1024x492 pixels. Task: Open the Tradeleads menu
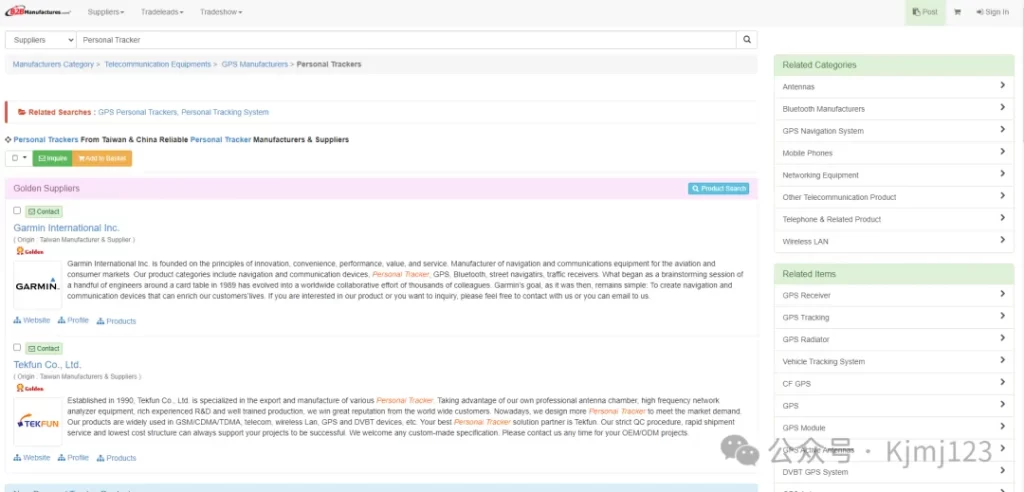162,12
